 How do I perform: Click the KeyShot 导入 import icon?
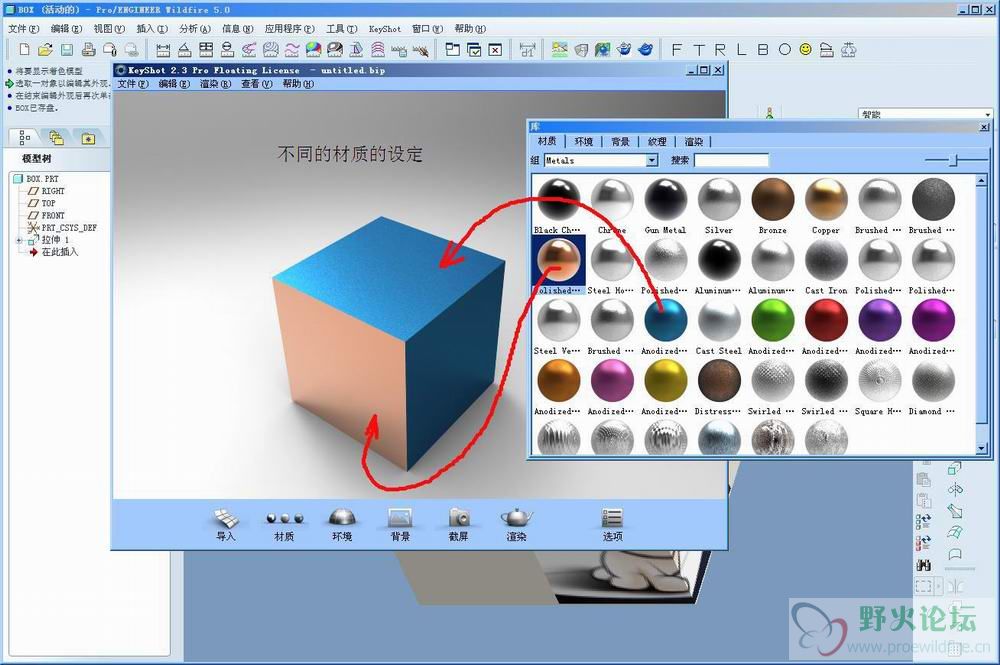pos(226,525)
